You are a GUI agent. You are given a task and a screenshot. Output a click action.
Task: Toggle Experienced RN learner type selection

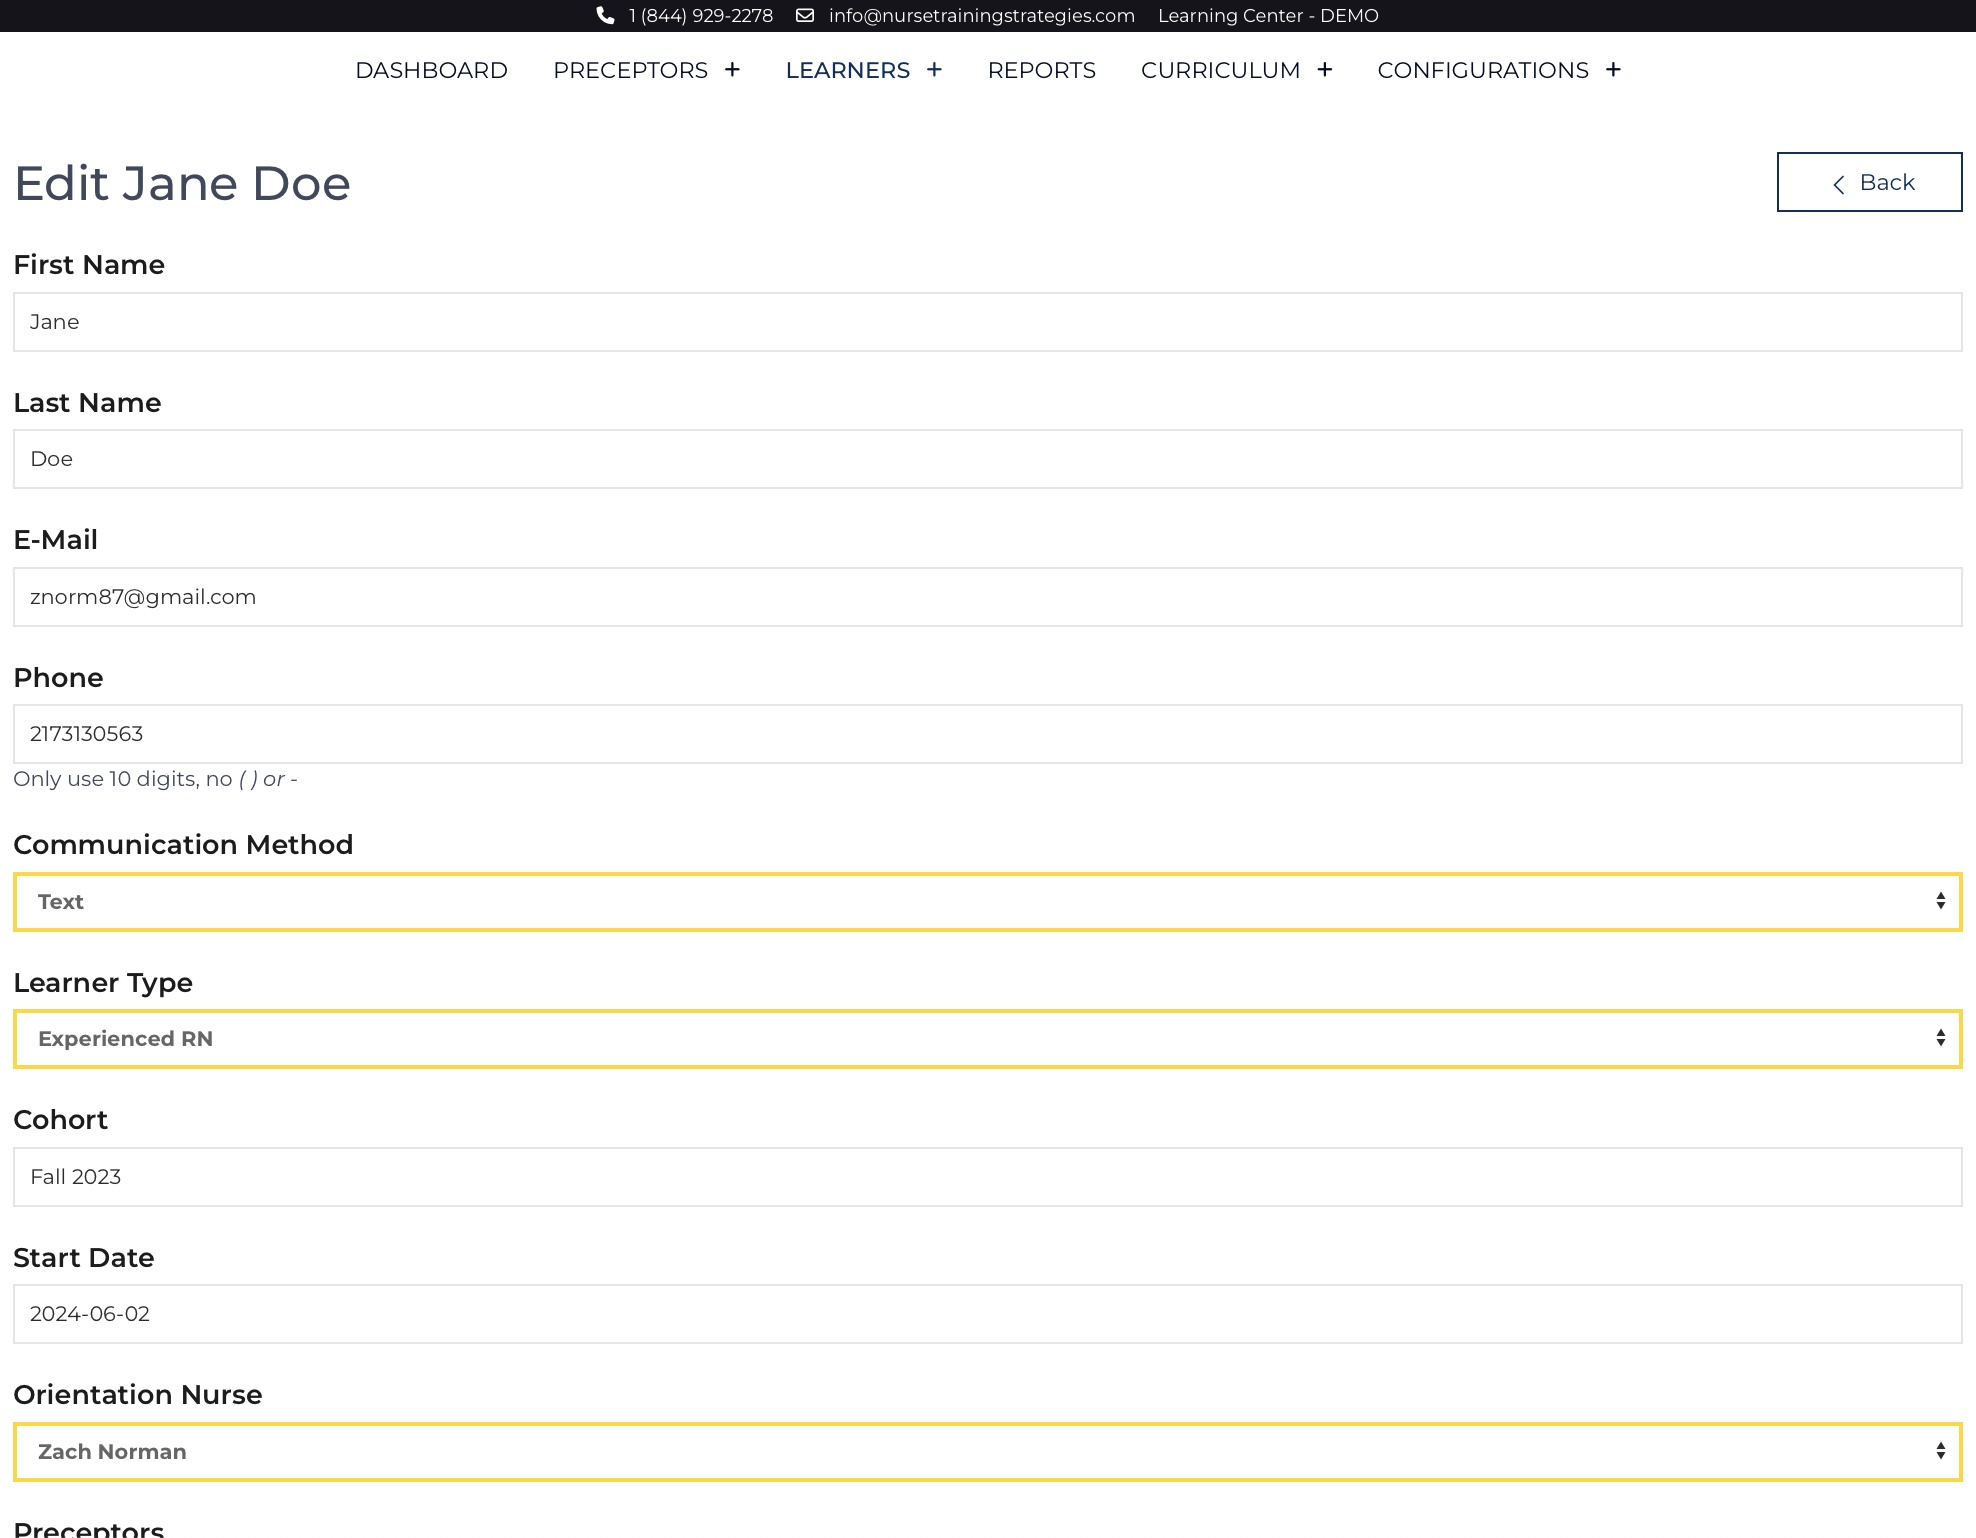tap(988, 1038)
